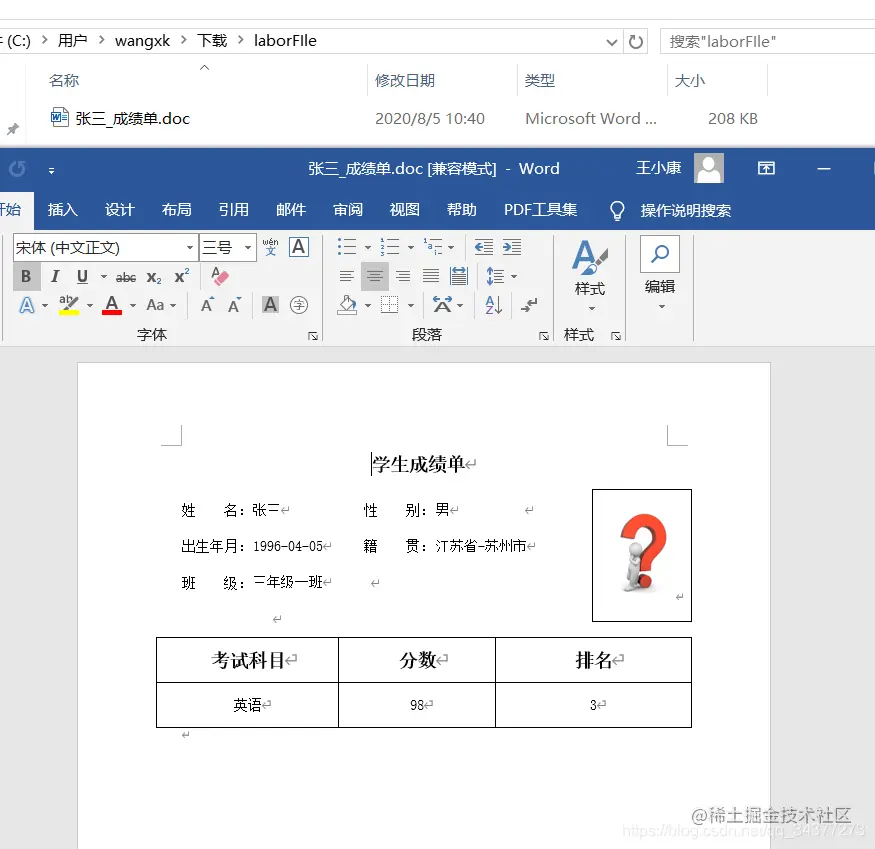The height and width of the screenshot is (849, 875).
Task: Open the 审阅 ribbon tab
Action: click(348, 210)
